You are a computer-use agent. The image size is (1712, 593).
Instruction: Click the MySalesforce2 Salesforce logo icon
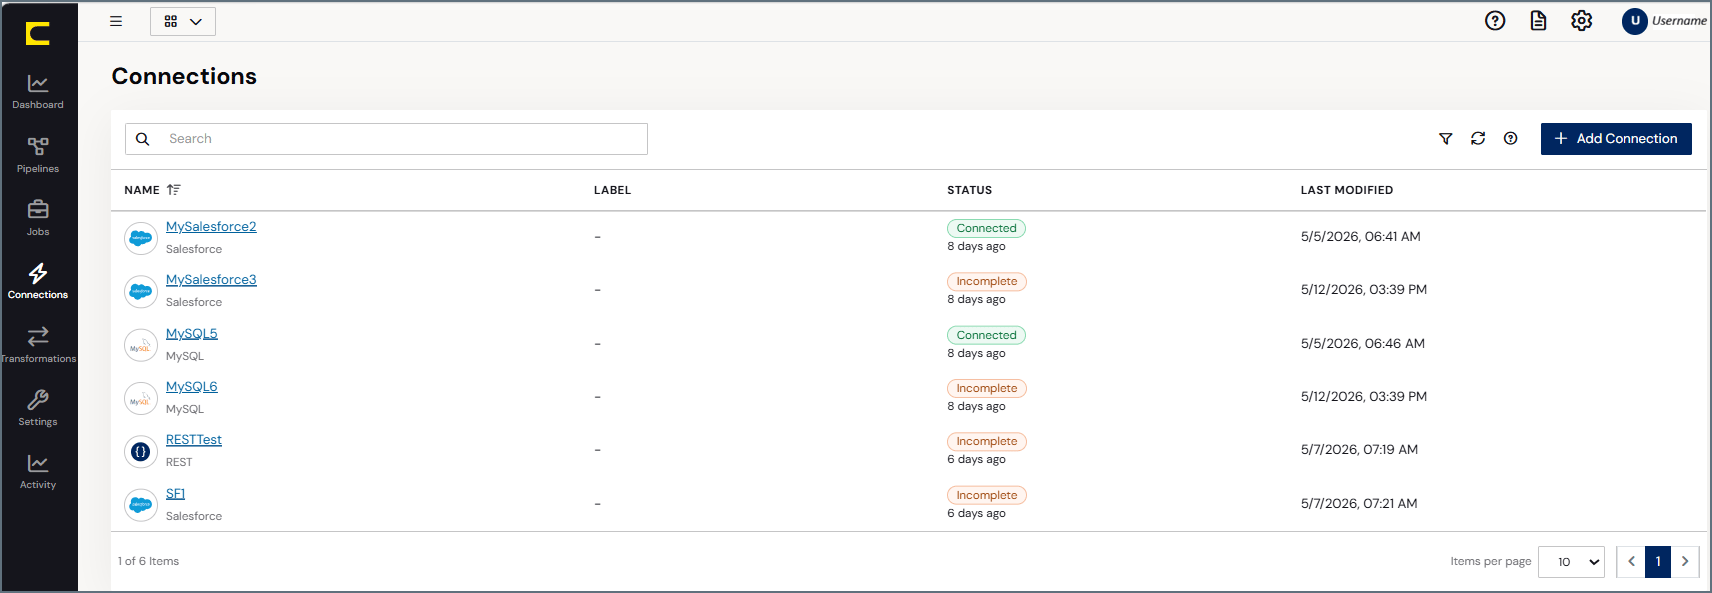(141, 238)
